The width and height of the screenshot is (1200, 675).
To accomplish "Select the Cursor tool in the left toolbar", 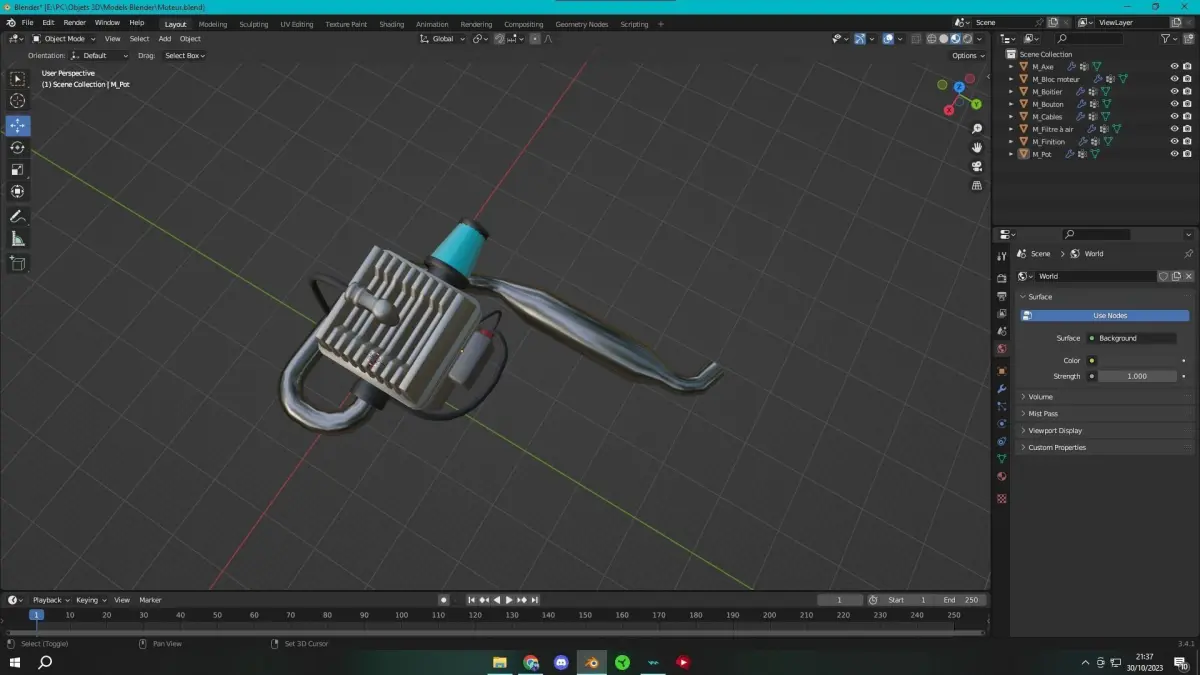I will click(18, 101).
